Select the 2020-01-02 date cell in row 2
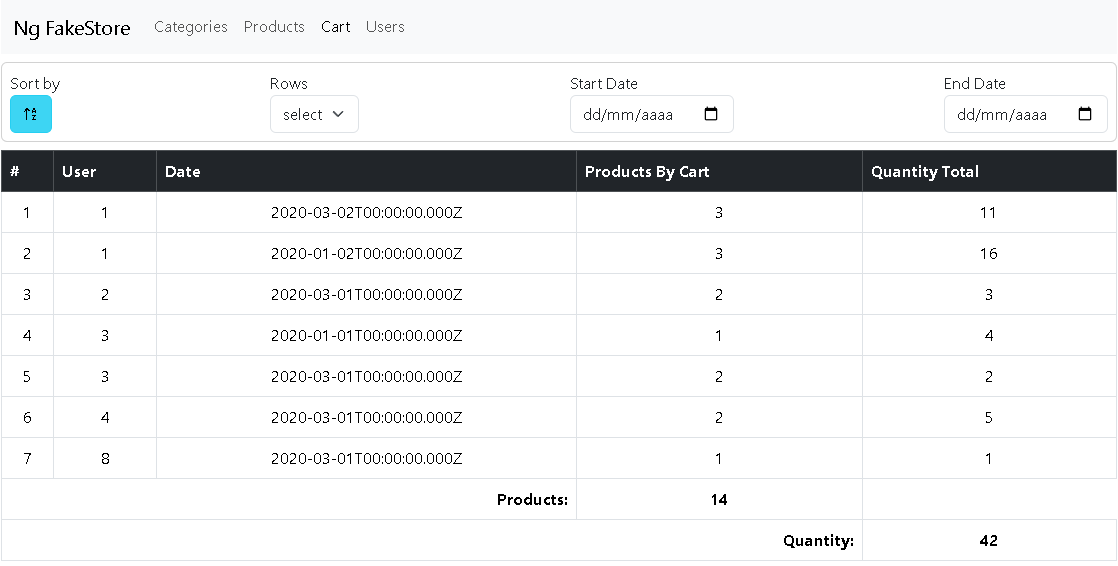The image size is (1118, 566). (x=366, y=254)
